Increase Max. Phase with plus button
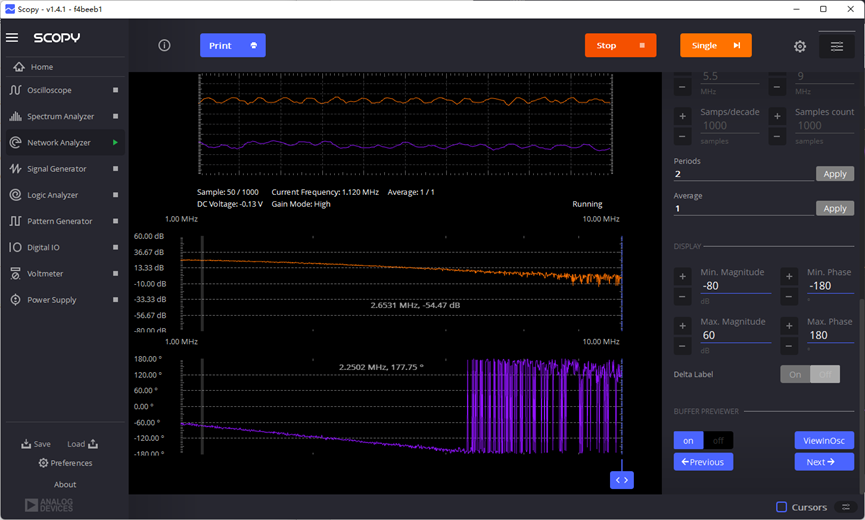 click(x=789, y=325)
